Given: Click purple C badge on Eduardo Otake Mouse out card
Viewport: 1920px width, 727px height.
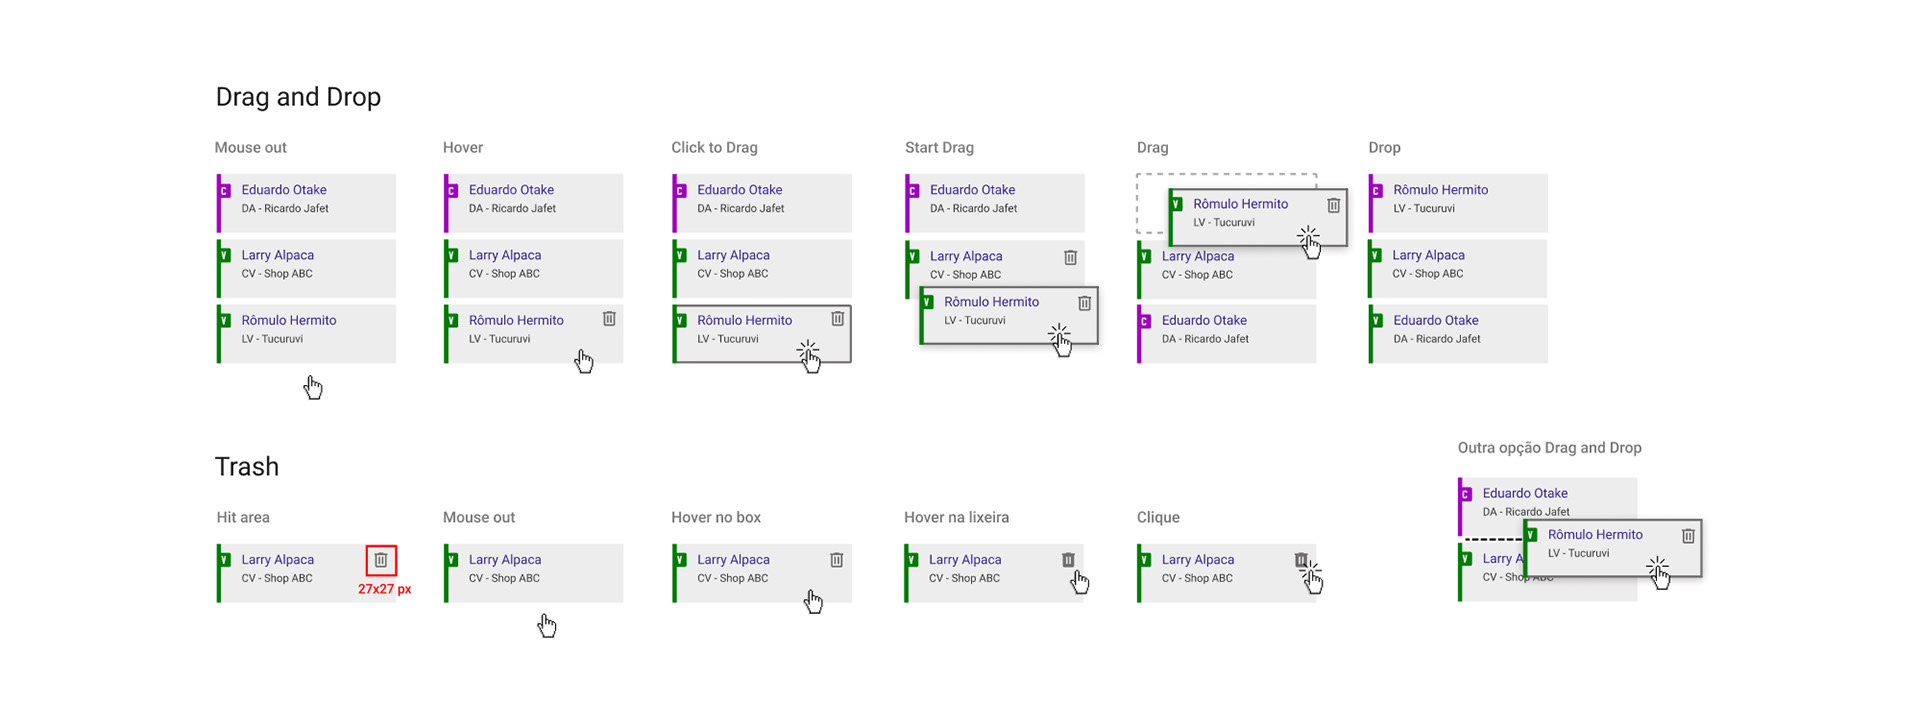Looking at the screenshot, I should 225,190.
